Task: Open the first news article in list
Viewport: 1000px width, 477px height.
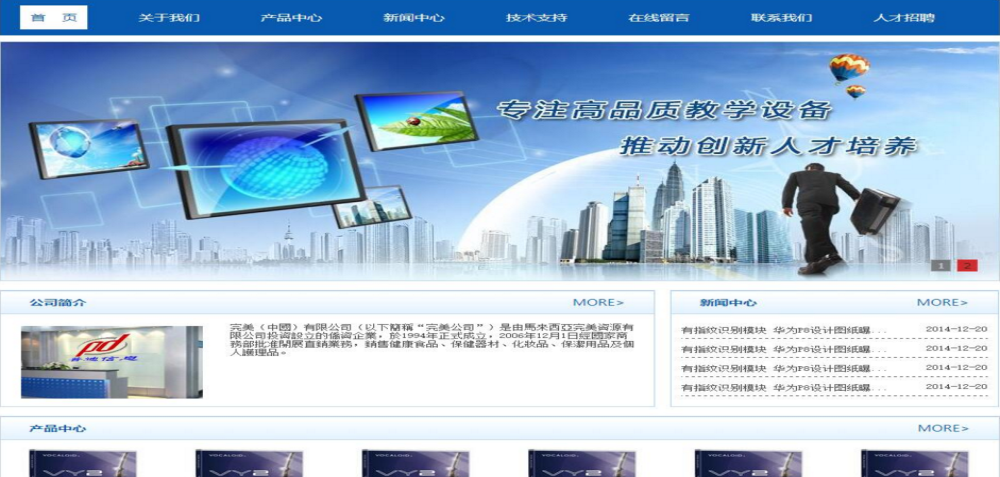Action: (776, 330)
